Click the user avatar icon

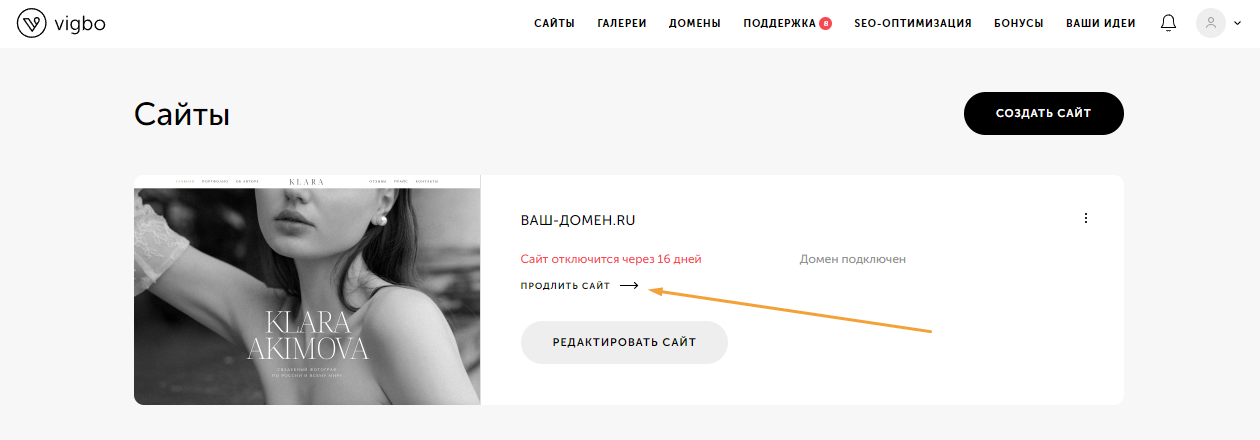point(1211,23)
